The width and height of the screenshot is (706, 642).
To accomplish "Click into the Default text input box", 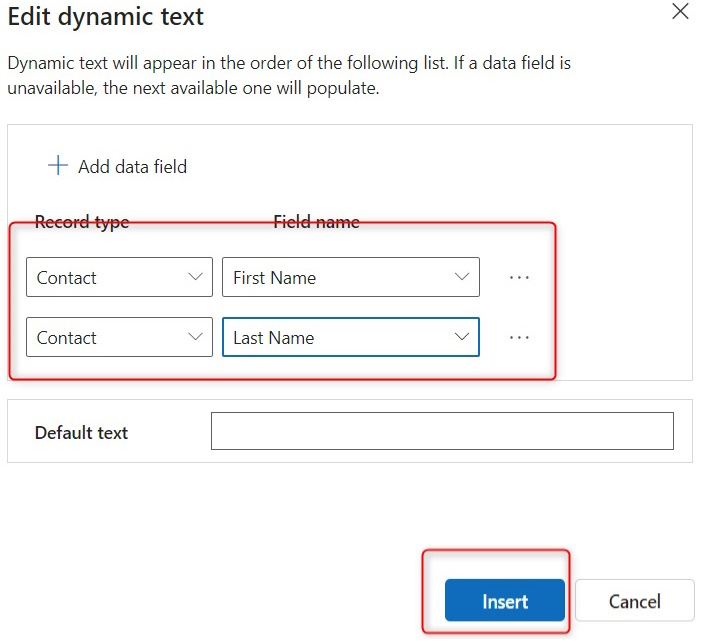I will (442, 431).
